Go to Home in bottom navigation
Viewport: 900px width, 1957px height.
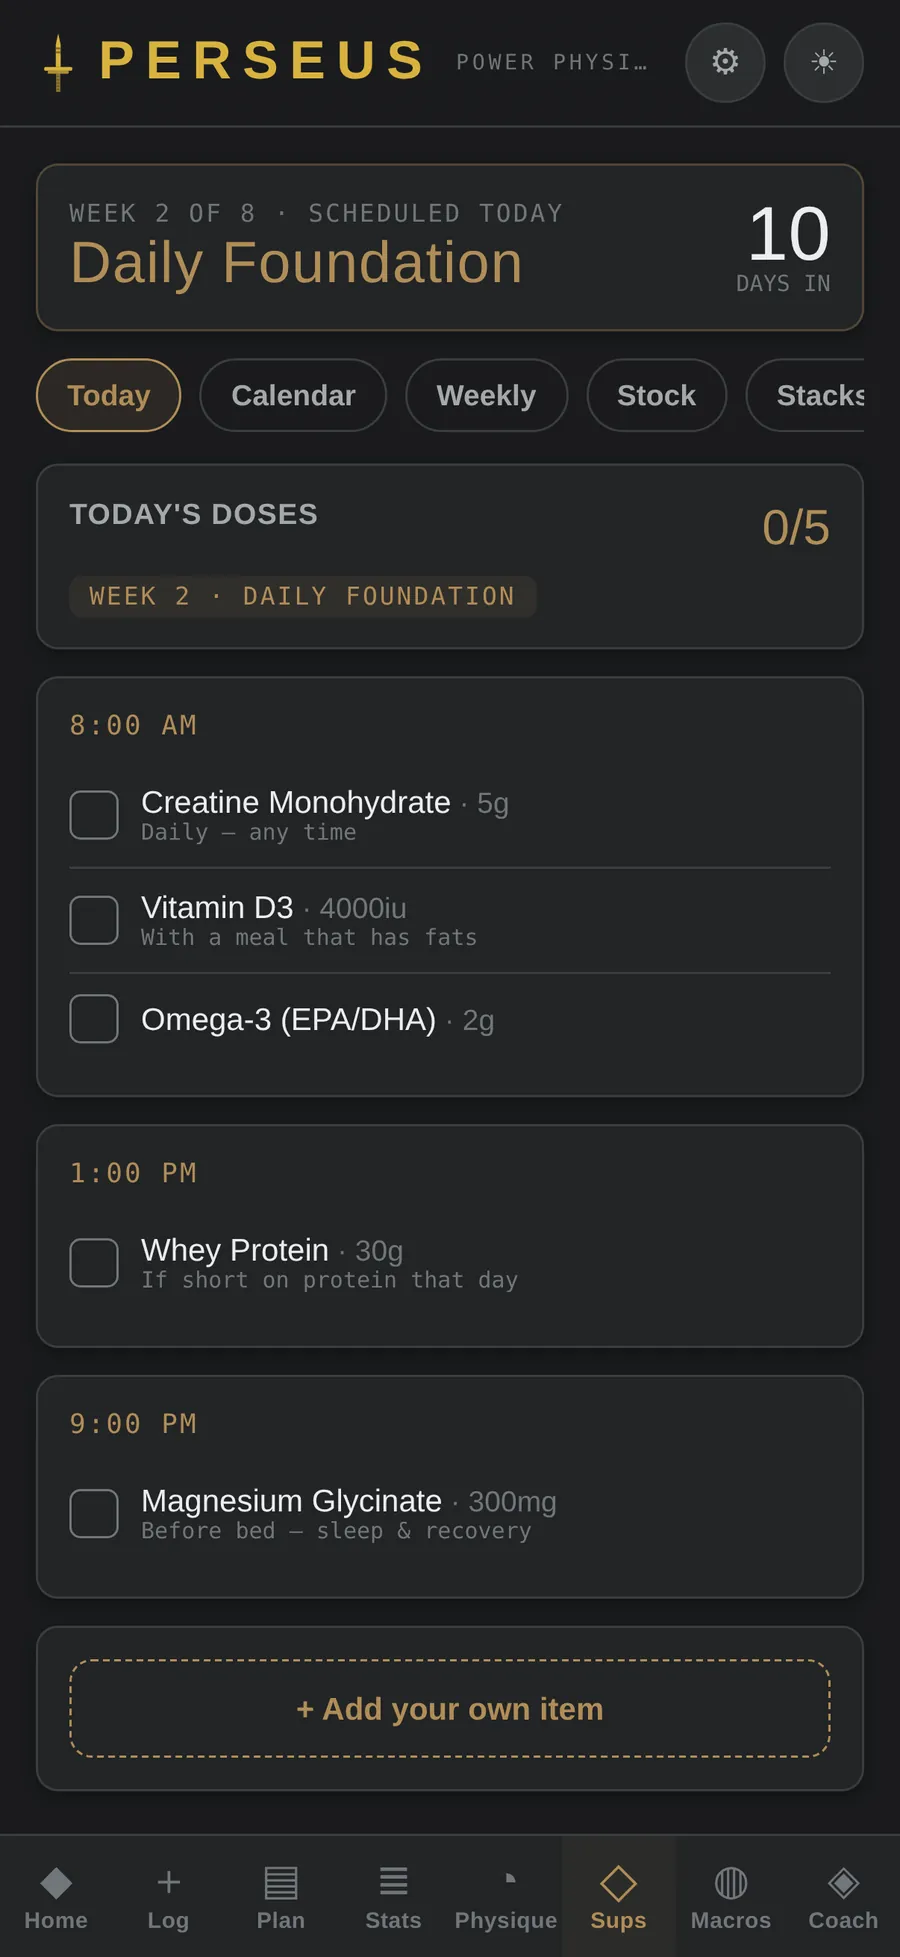coord(56,1897)
